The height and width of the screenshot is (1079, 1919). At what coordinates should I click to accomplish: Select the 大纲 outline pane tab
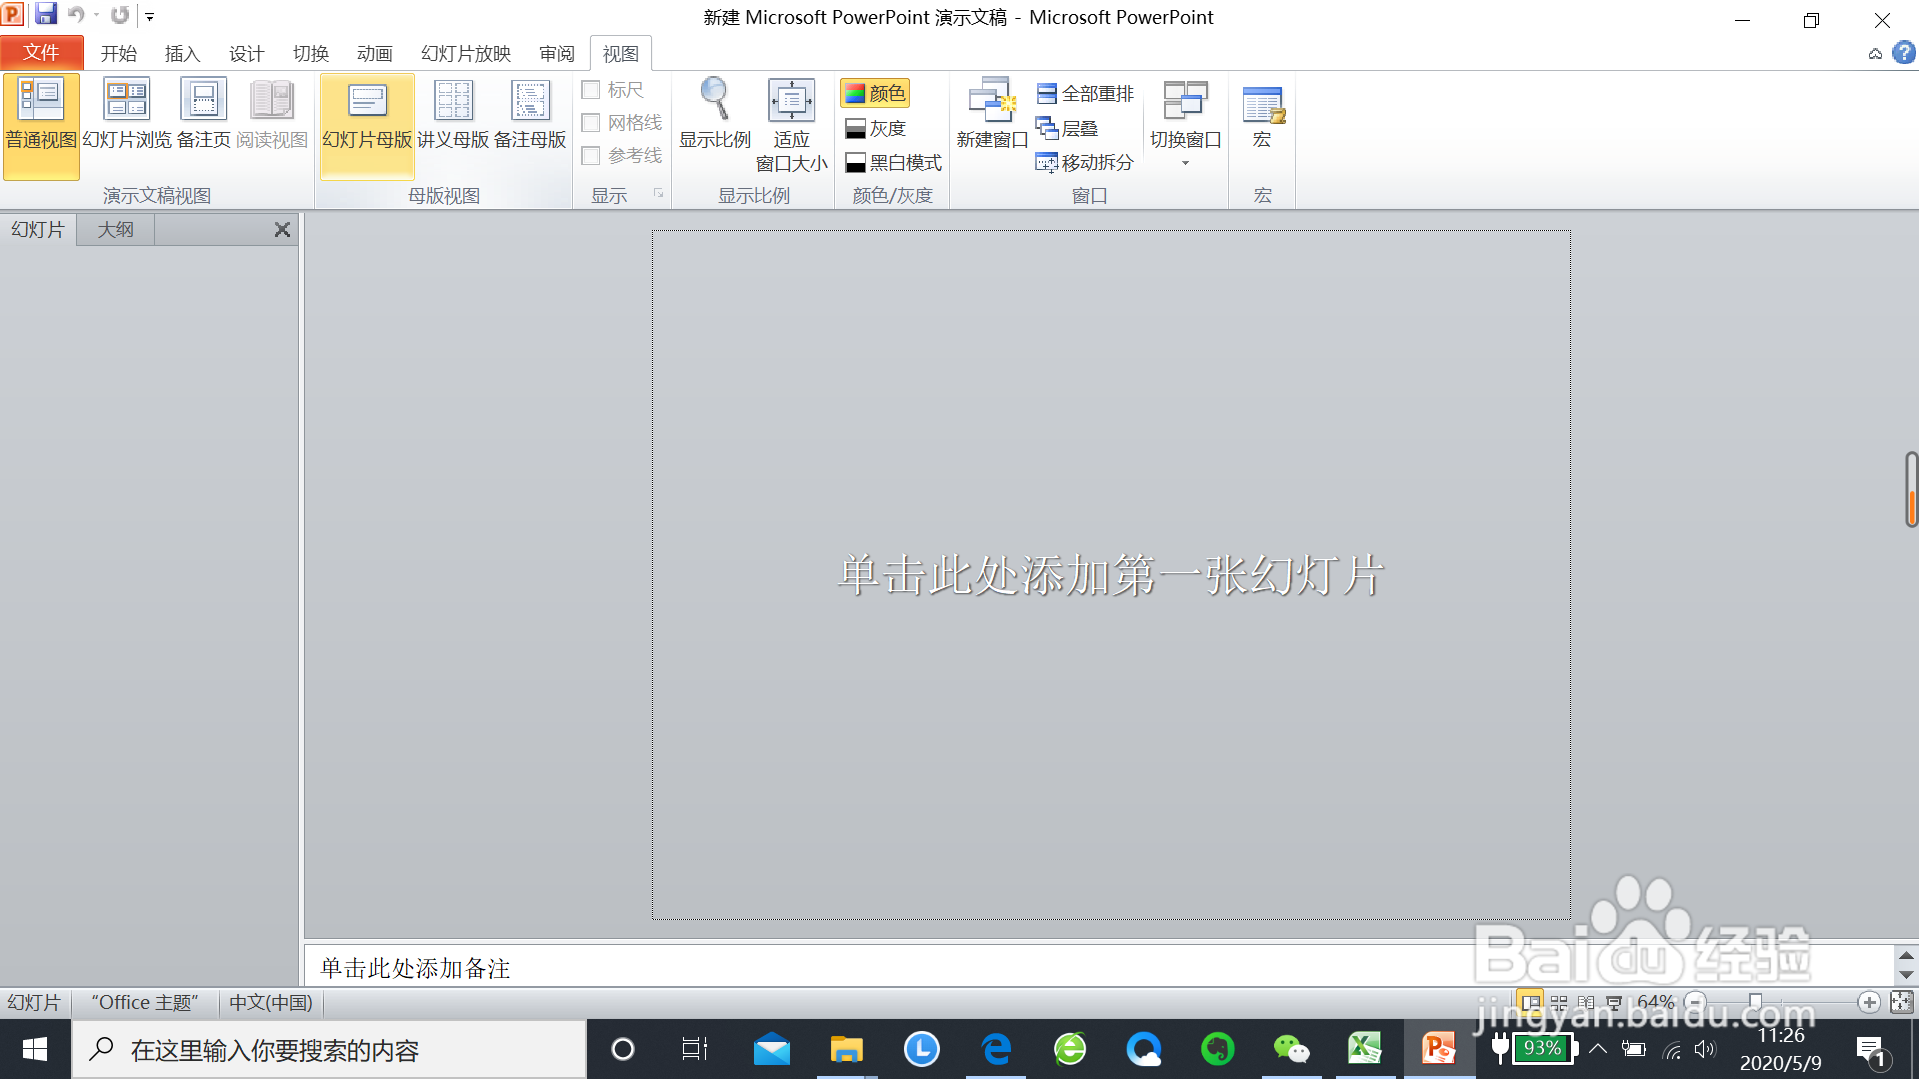point(116,230)
